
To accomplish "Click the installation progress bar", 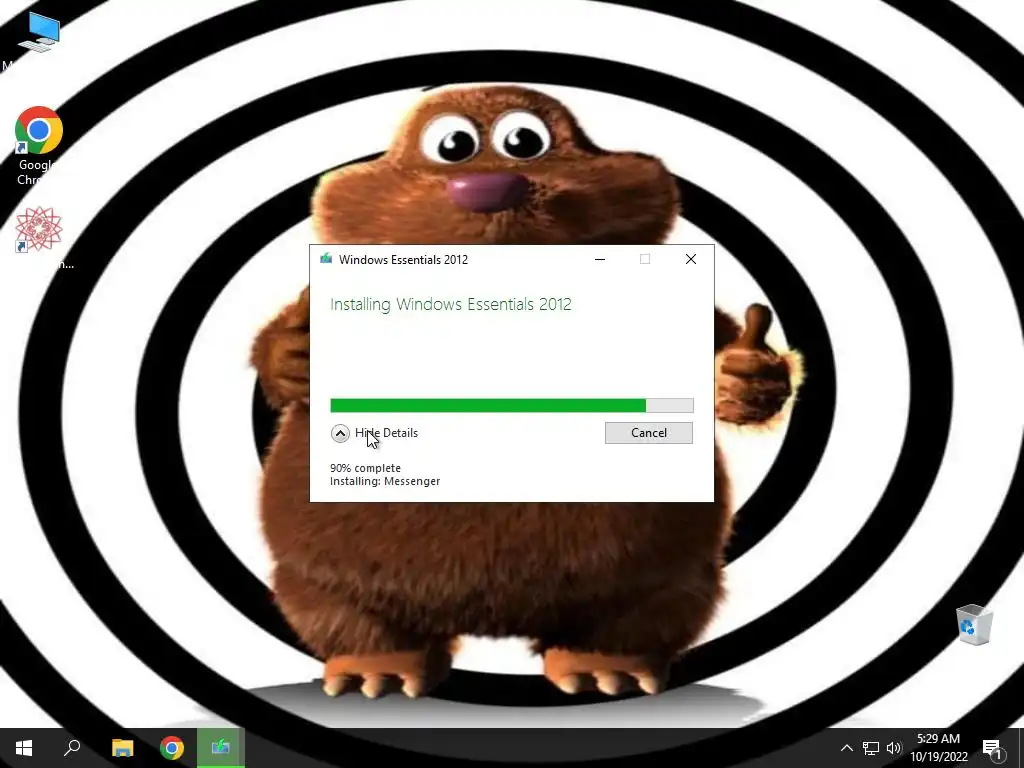I will [512, 406].
